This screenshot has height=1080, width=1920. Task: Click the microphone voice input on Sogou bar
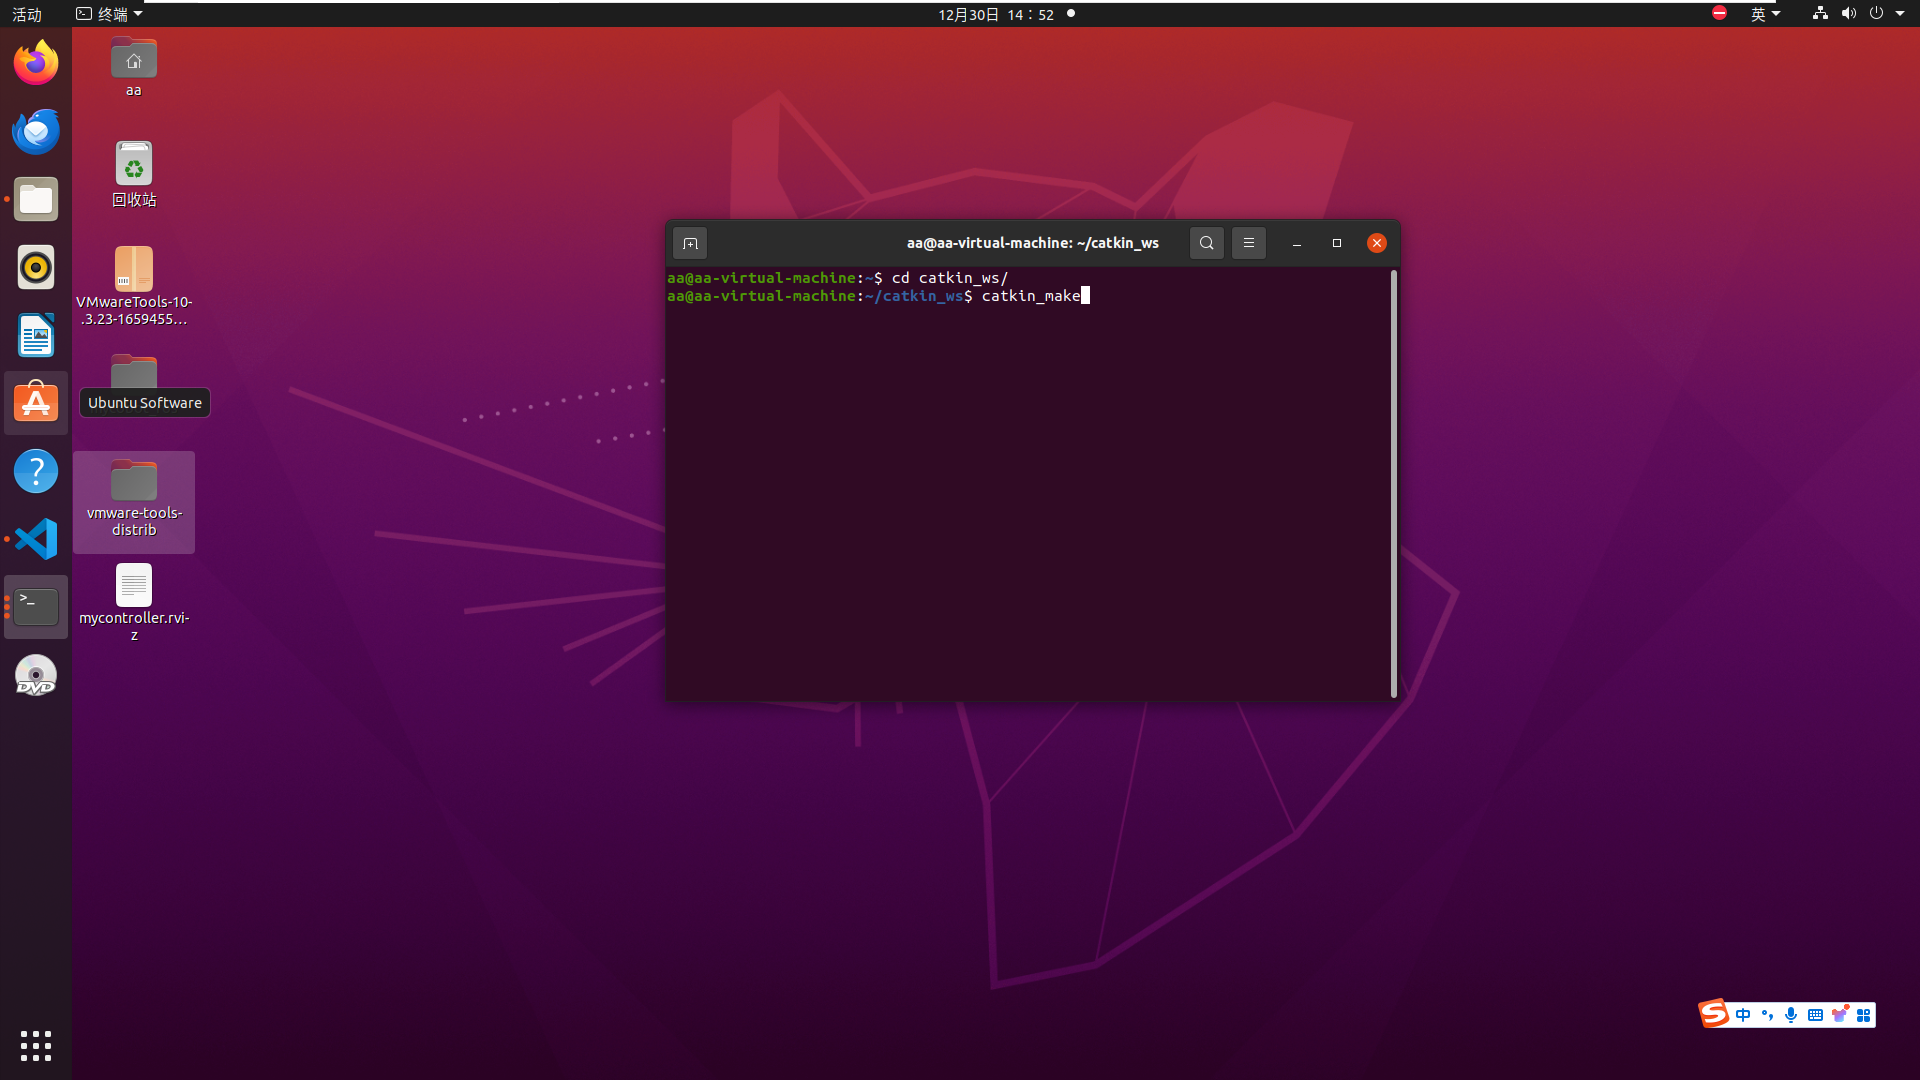pyautogui.click(x=1791, y=1015)
